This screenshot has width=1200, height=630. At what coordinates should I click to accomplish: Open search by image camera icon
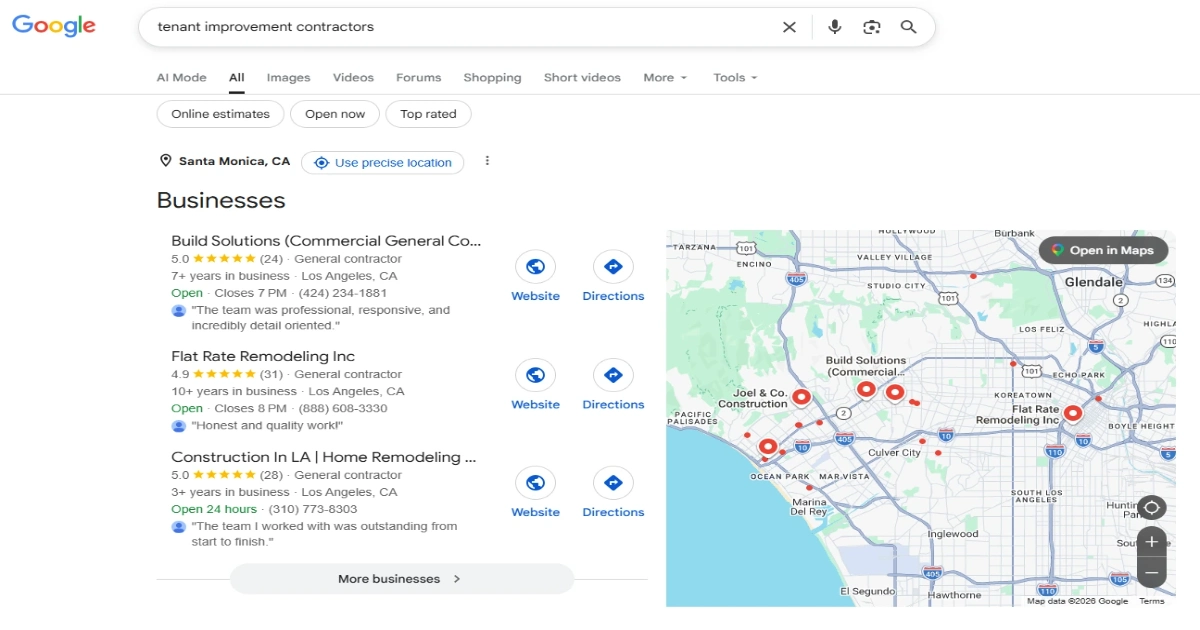[x=872, y=27]
